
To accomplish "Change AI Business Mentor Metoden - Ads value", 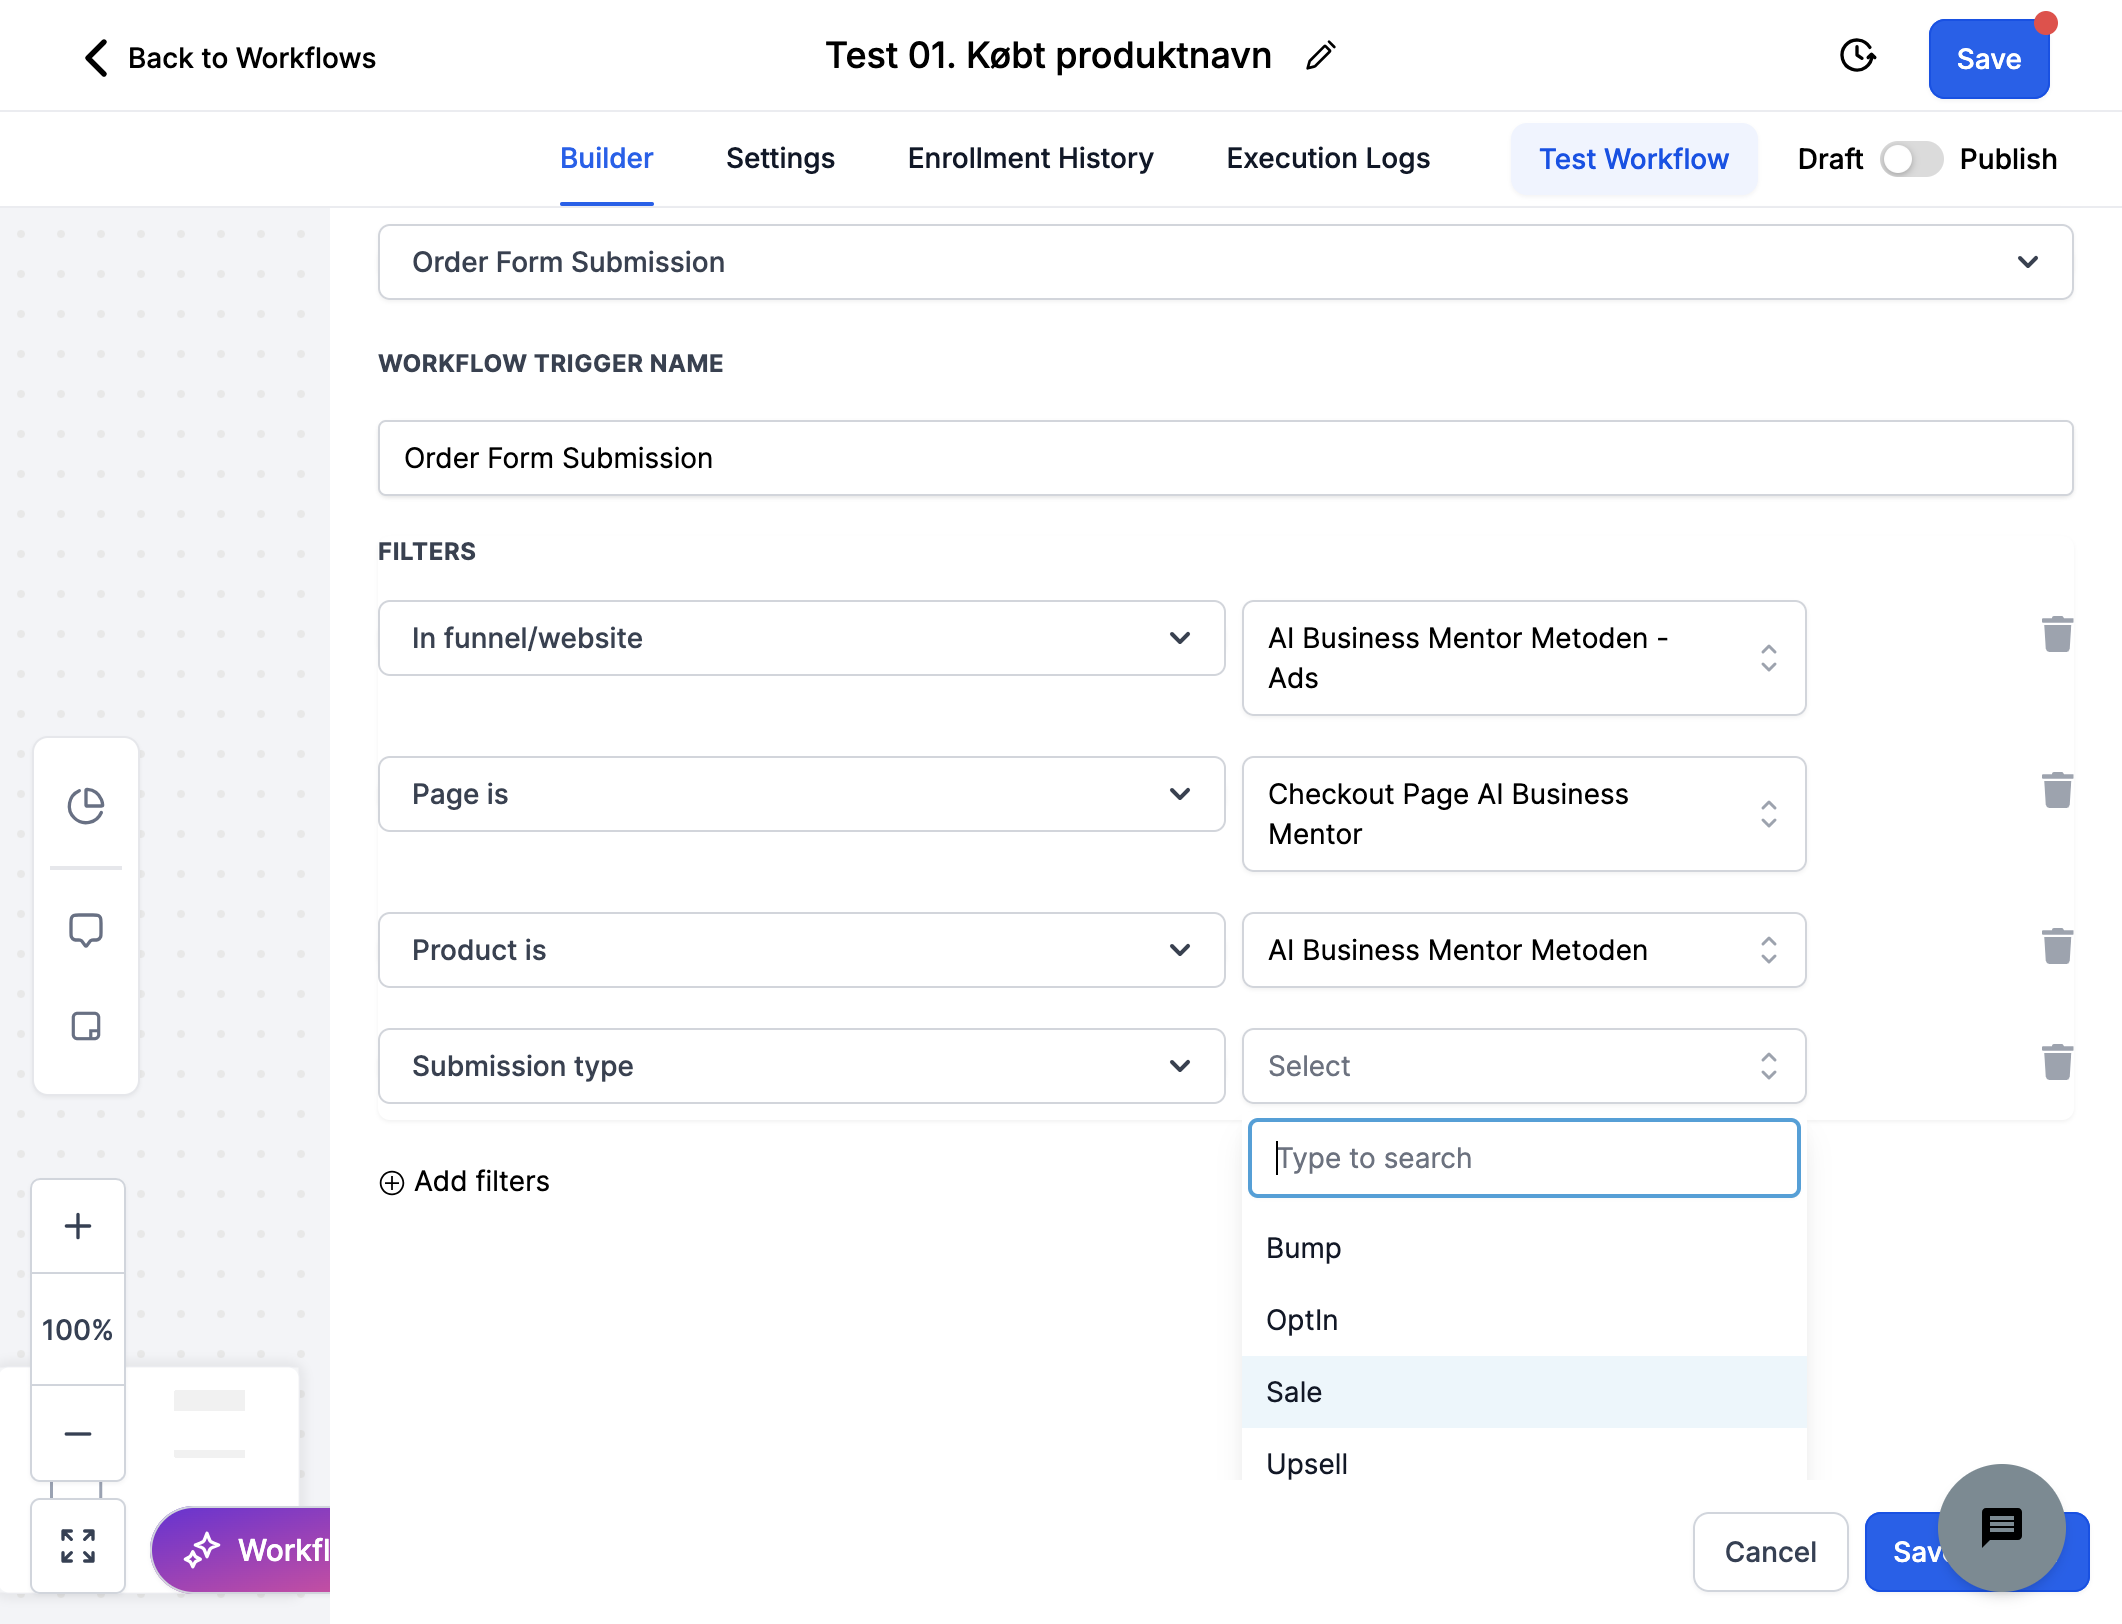I will click(1524, 658).
